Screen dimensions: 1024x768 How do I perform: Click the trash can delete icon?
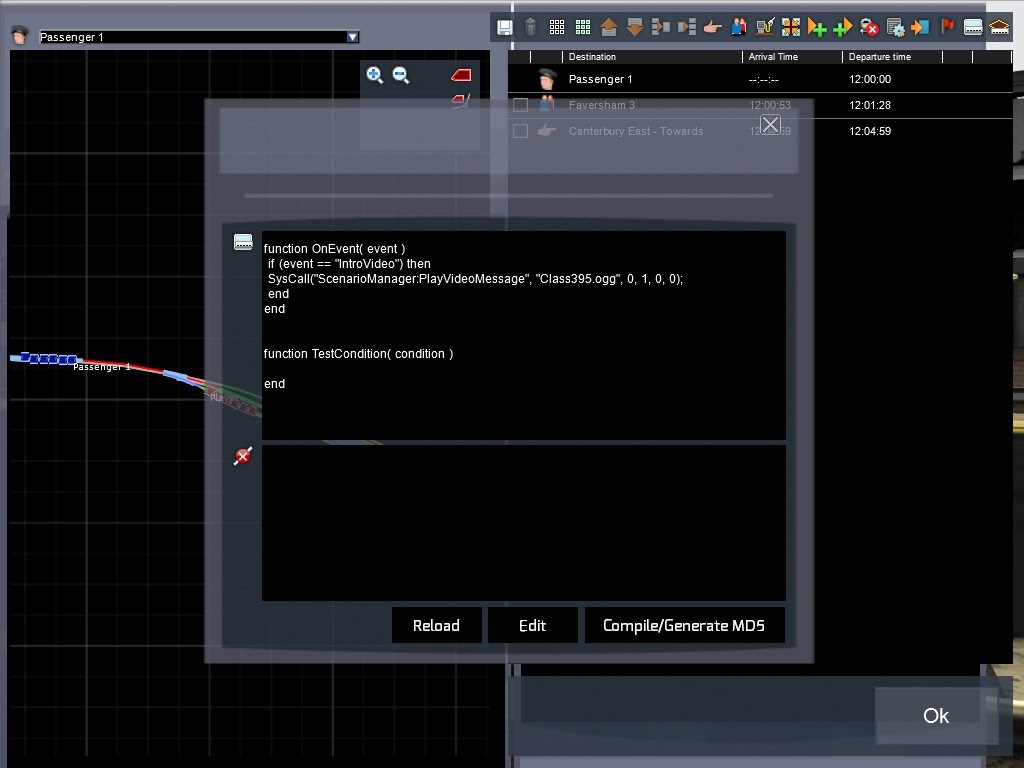(531, 28)
